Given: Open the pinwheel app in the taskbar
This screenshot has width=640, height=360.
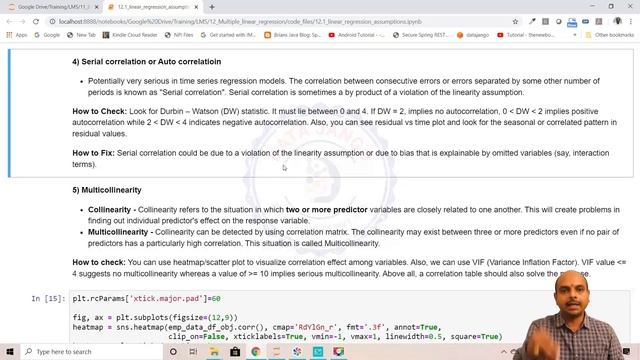Looking at the screenshot, I should (x=297, y=352).
